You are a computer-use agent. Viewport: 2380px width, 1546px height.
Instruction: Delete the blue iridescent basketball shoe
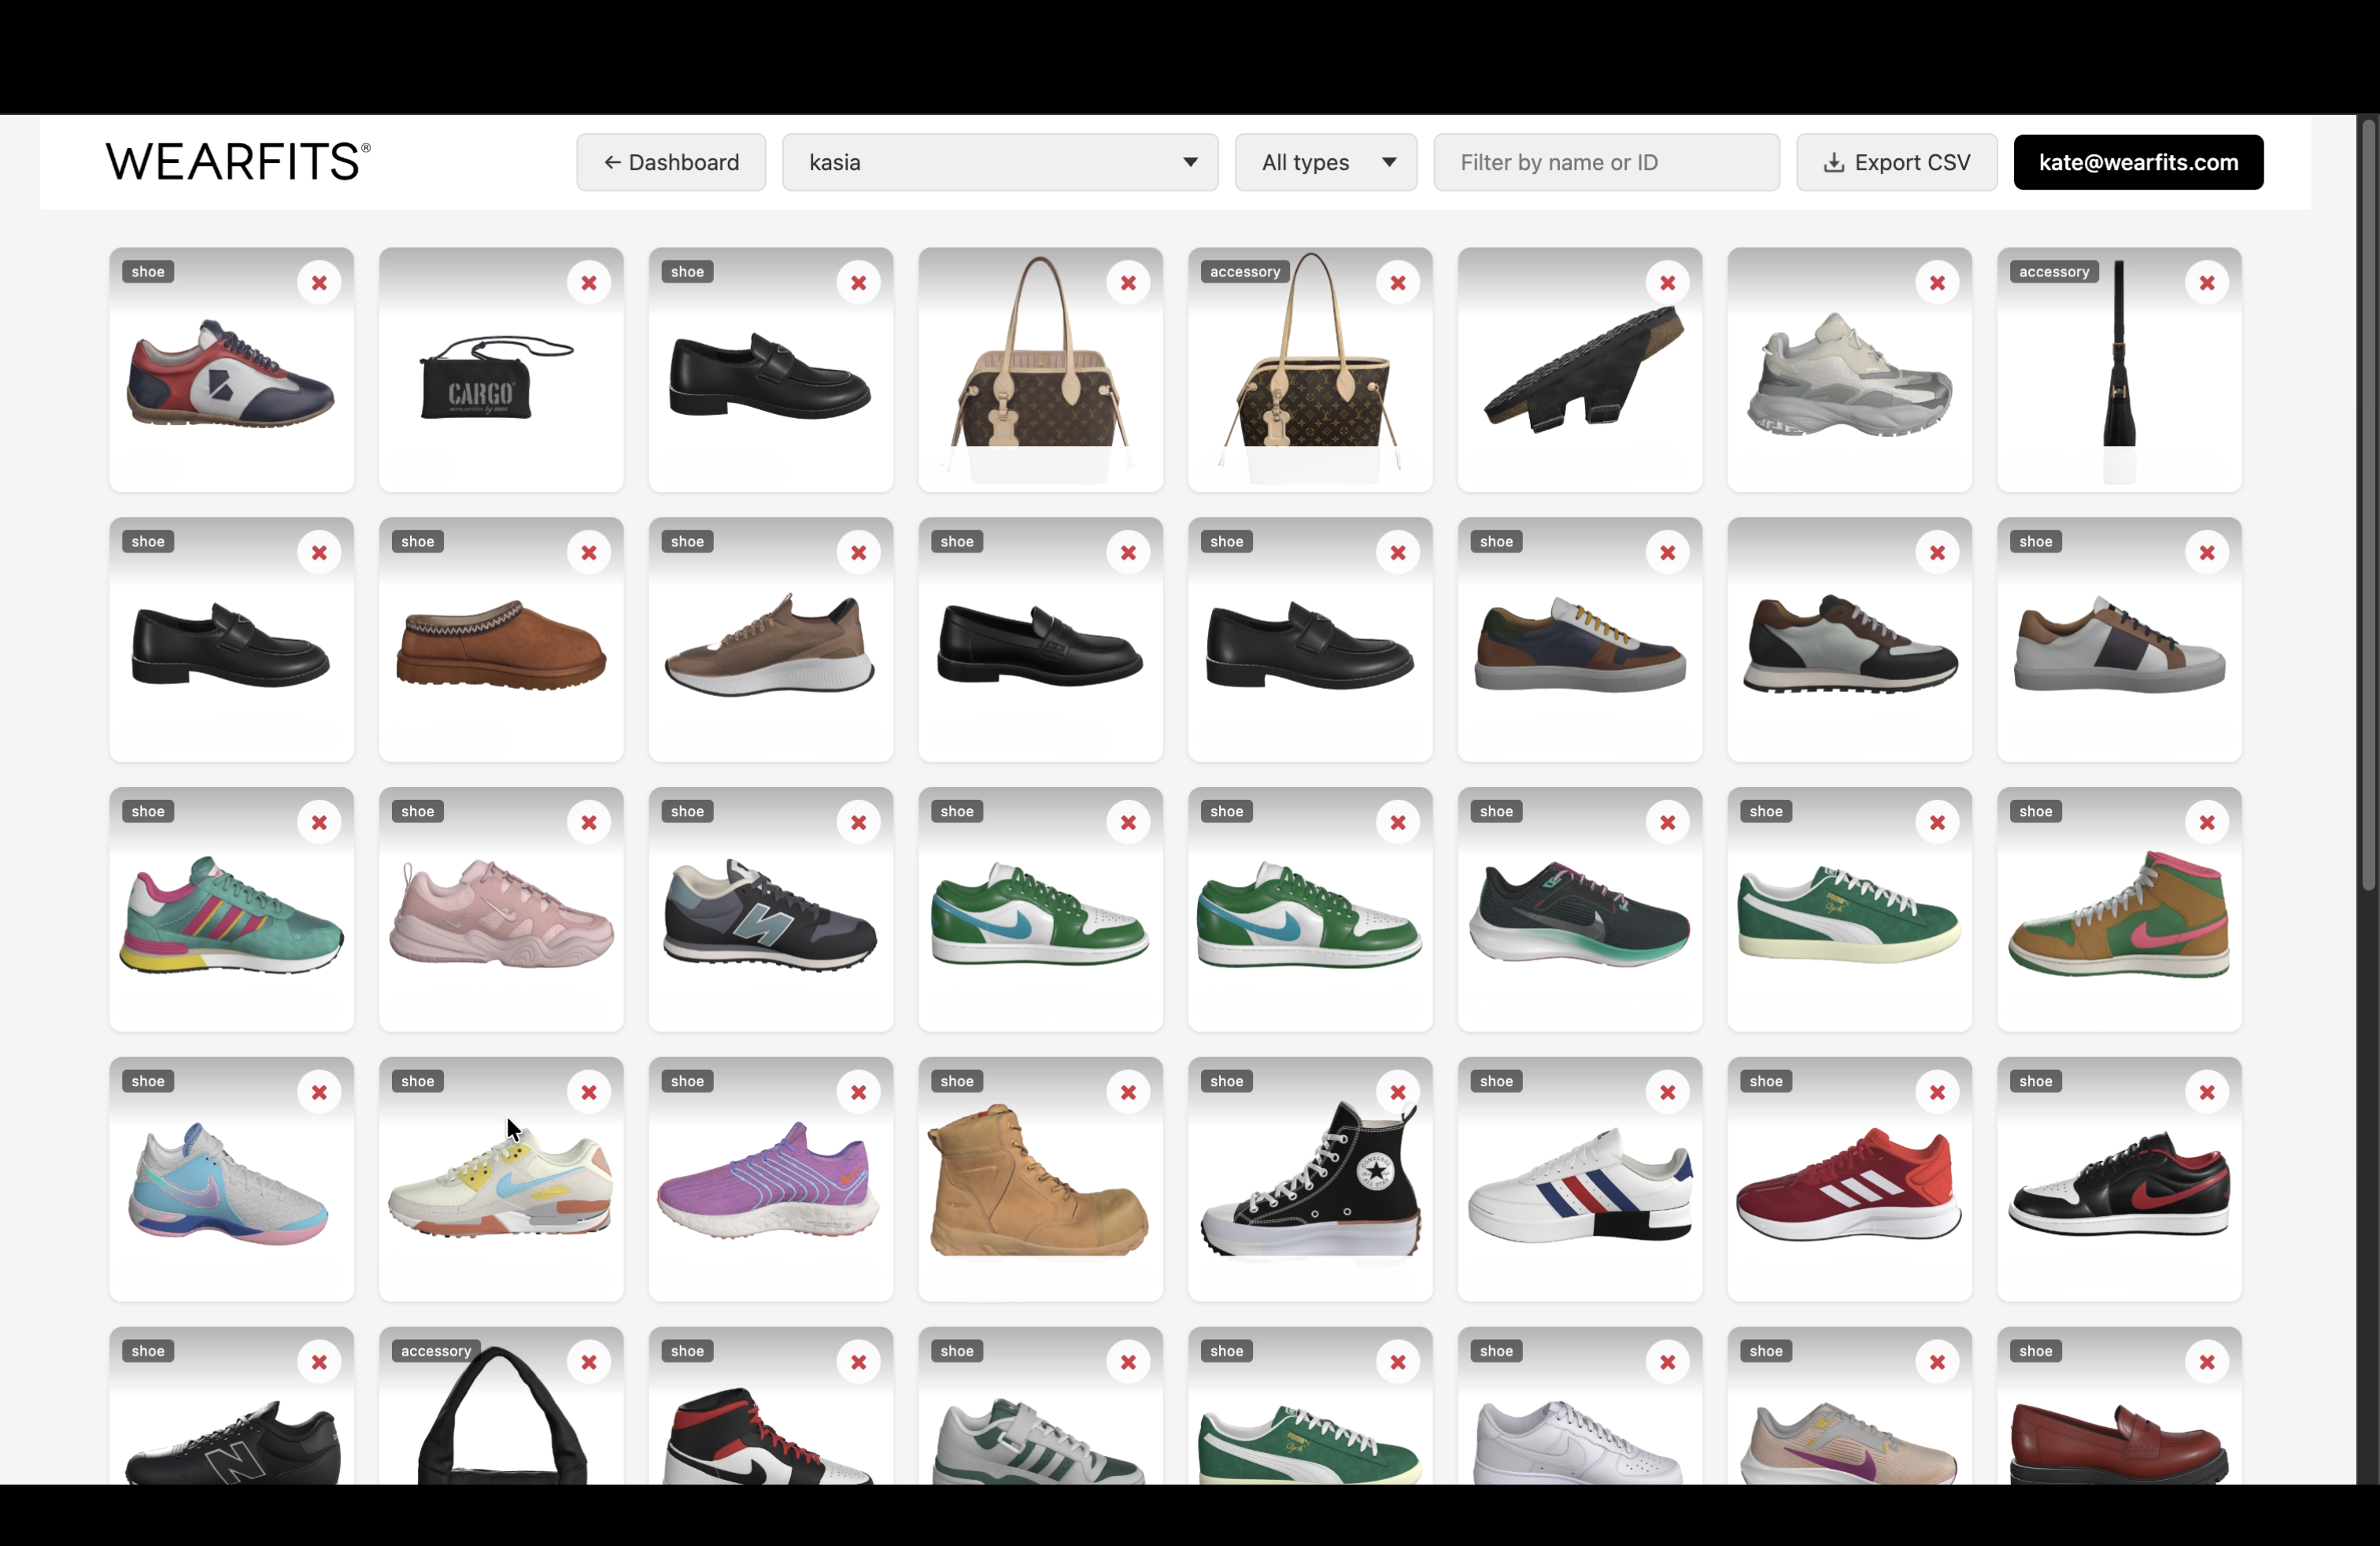[319, 1093]
